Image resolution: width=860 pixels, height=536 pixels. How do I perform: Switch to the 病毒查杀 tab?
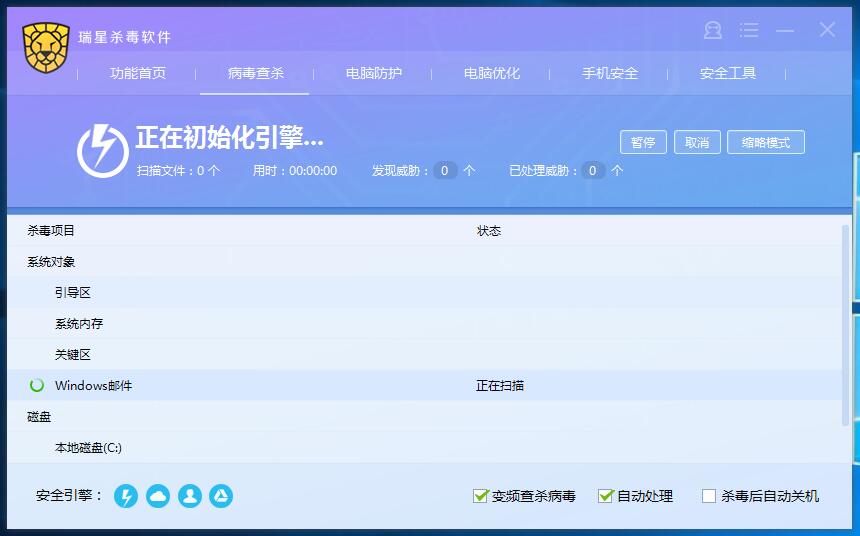[256, 73]
